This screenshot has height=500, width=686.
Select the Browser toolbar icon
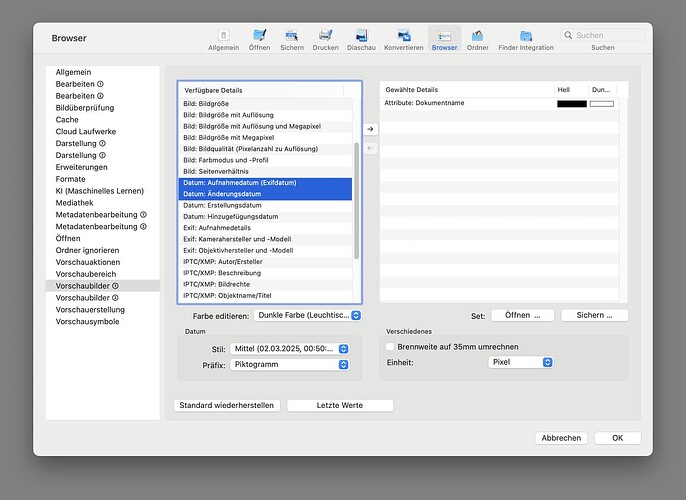click(x=444, y=40)
